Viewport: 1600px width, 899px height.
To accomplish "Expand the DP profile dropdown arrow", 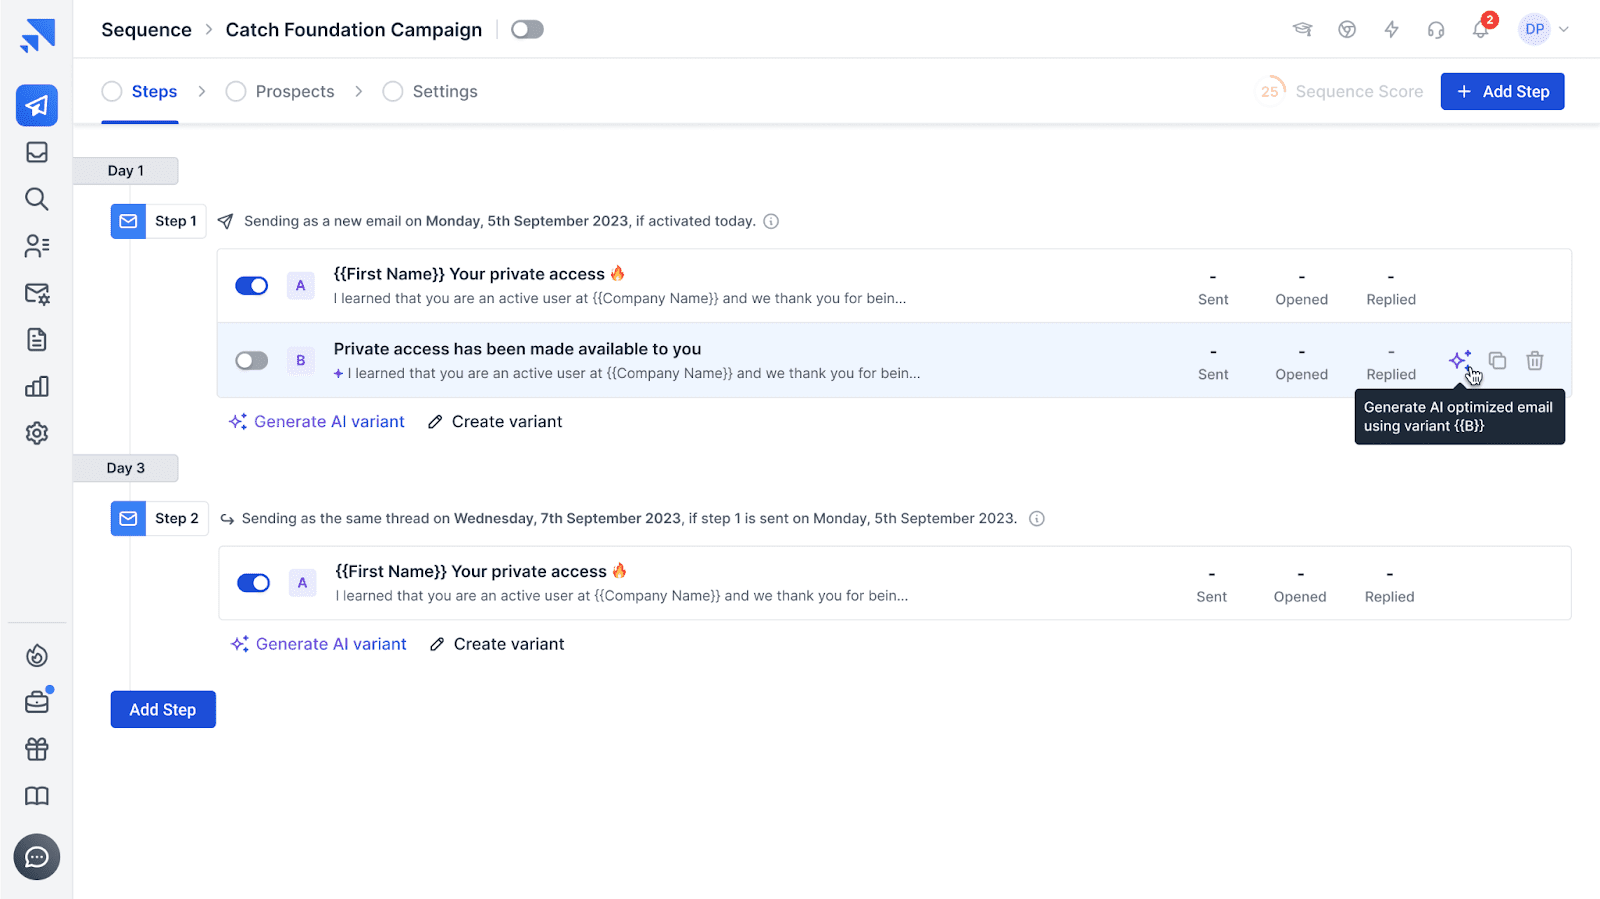I will click(1564, 30).
